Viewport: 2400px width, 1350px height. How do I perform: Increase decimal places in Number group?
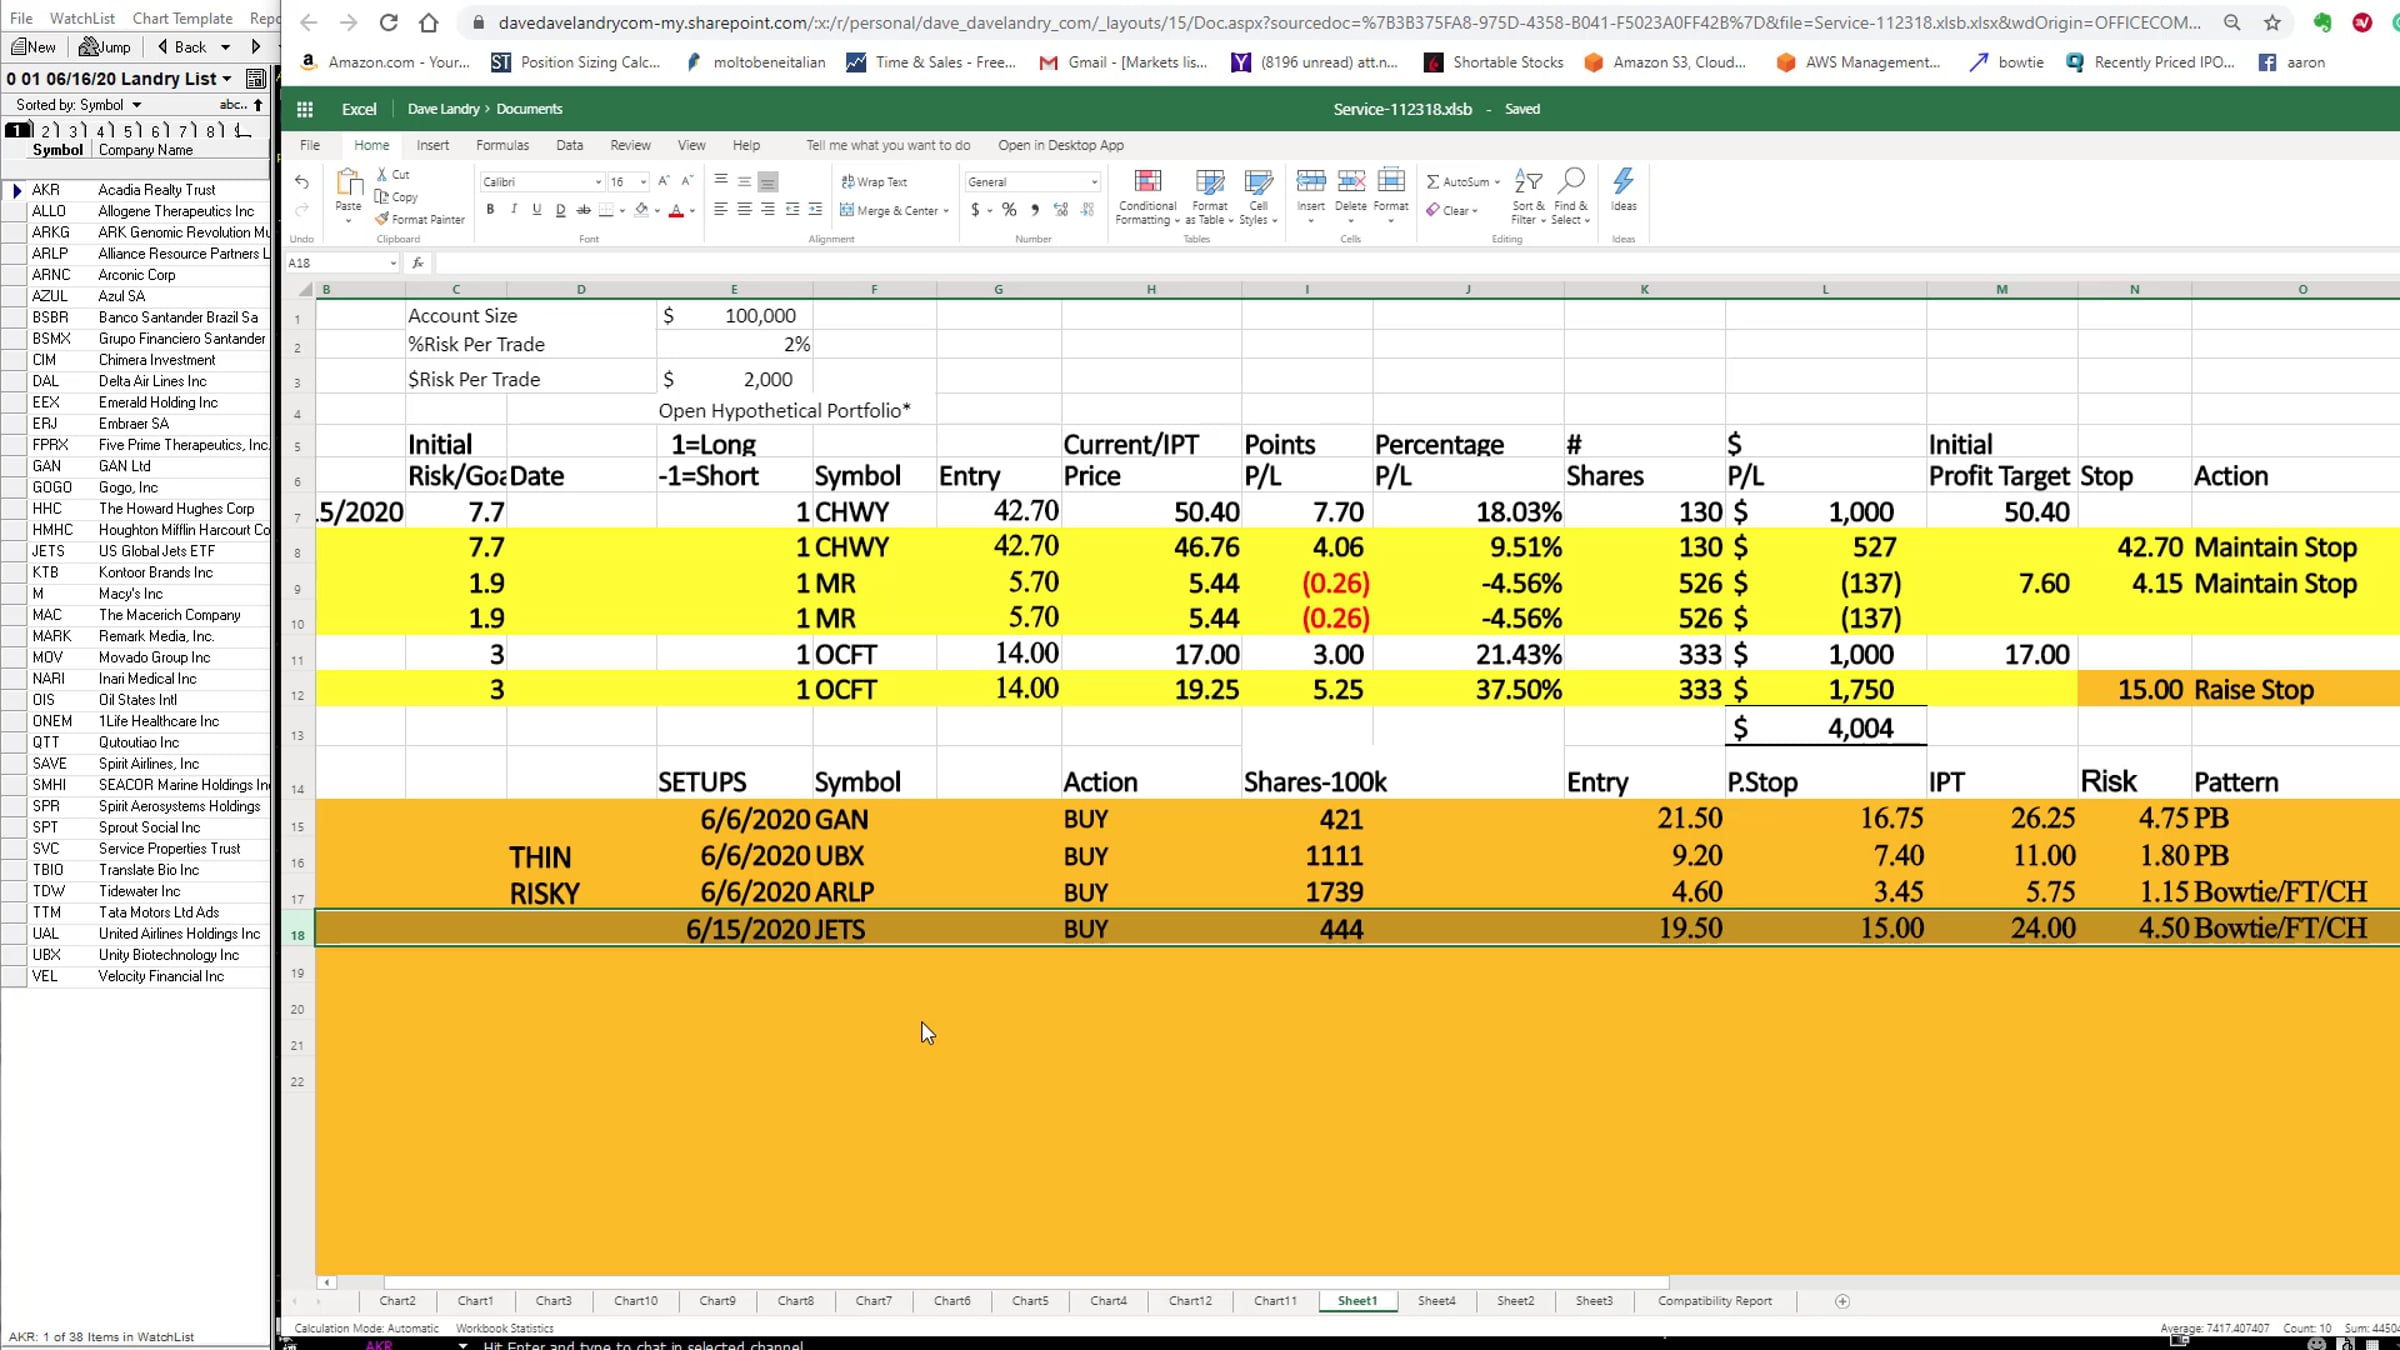click(x=1061, y=210)
